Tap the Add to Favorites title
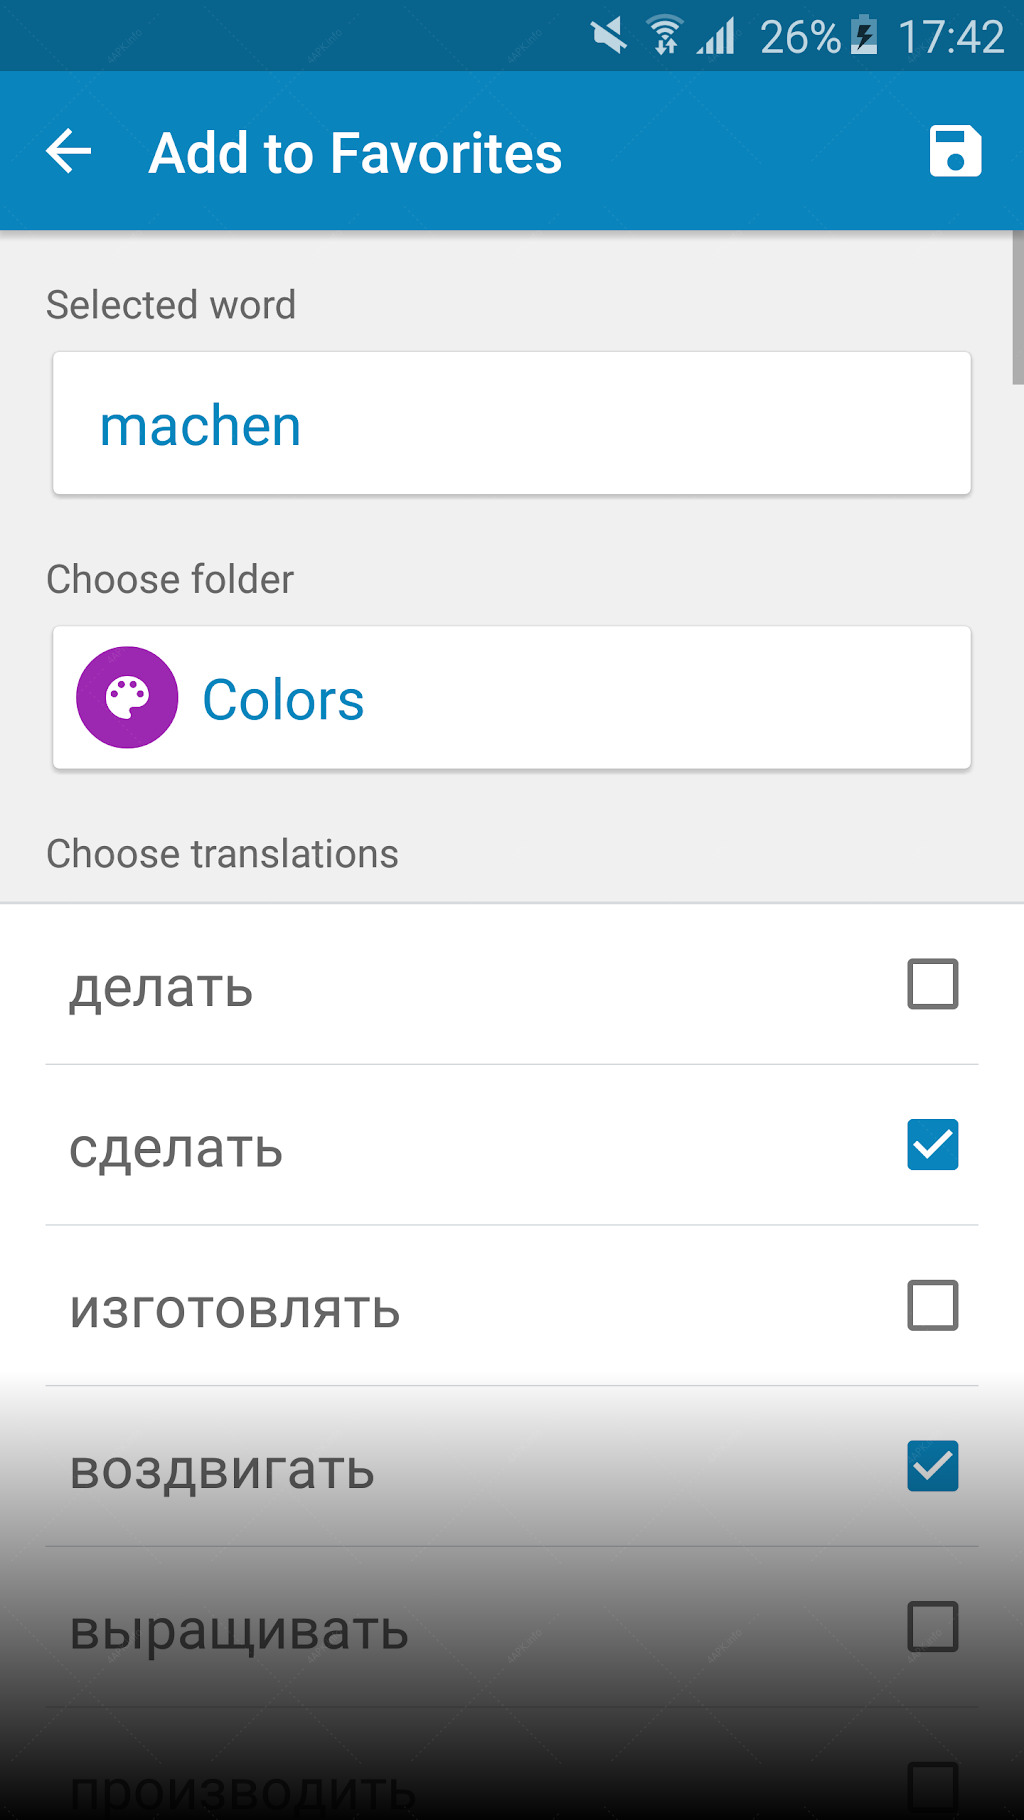1024x1820 pixels. coord(355,153)
